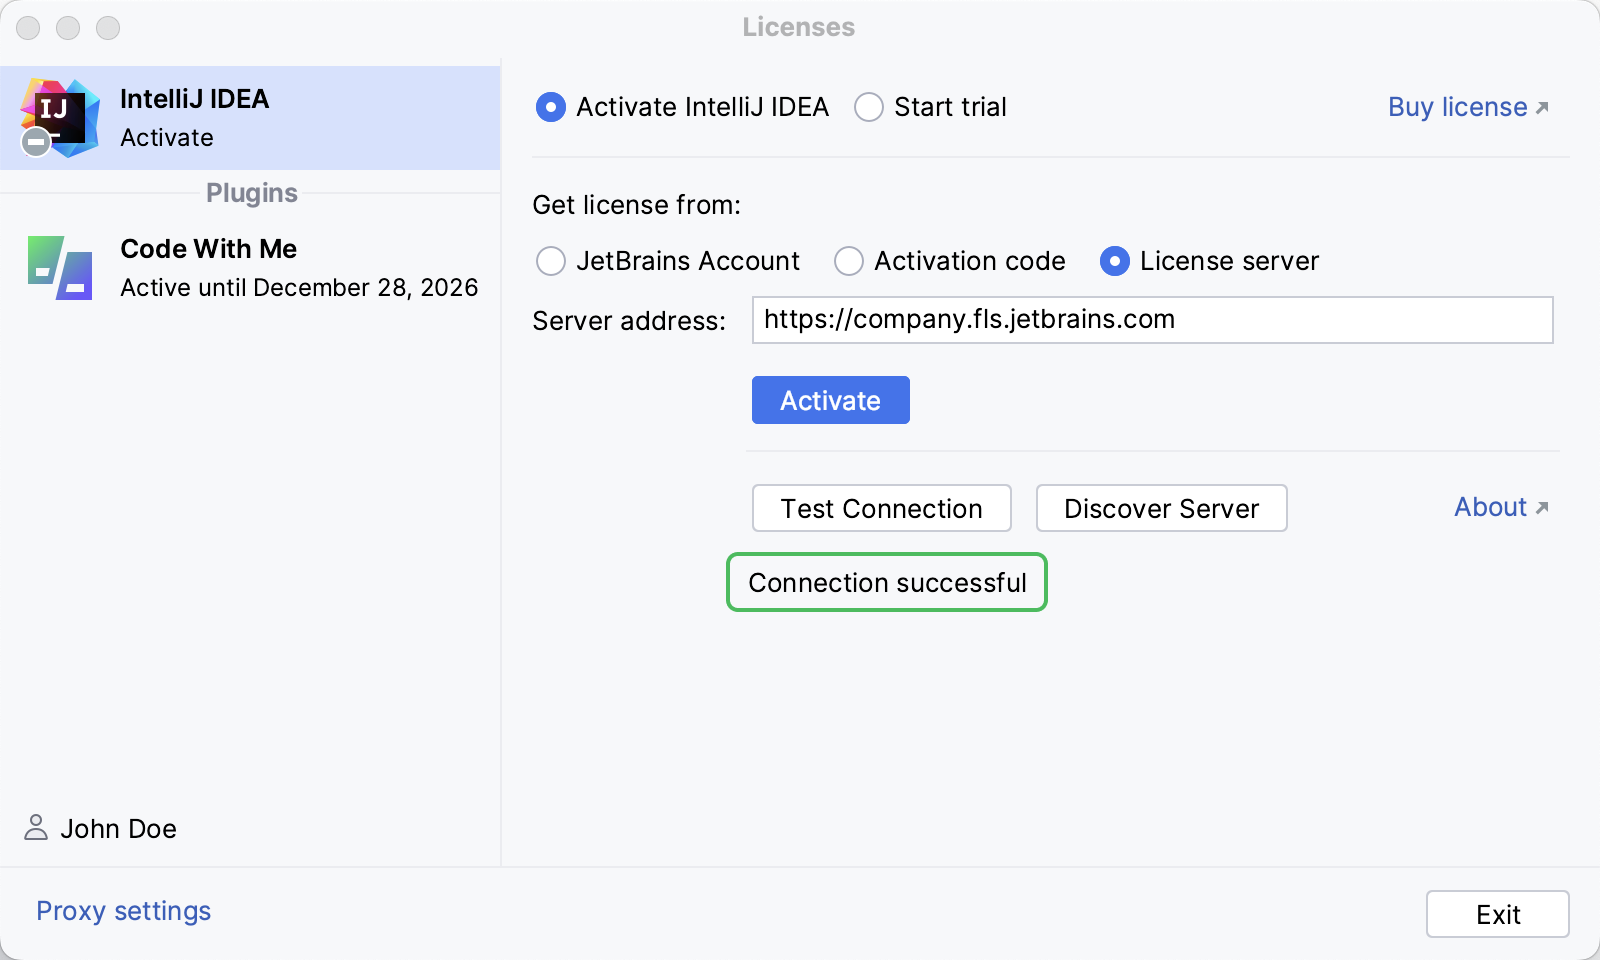Select JetBrains Account as license source
The width and height of the screenshot is (1600, 960).
pyautogui.click(x=551, y=261)
